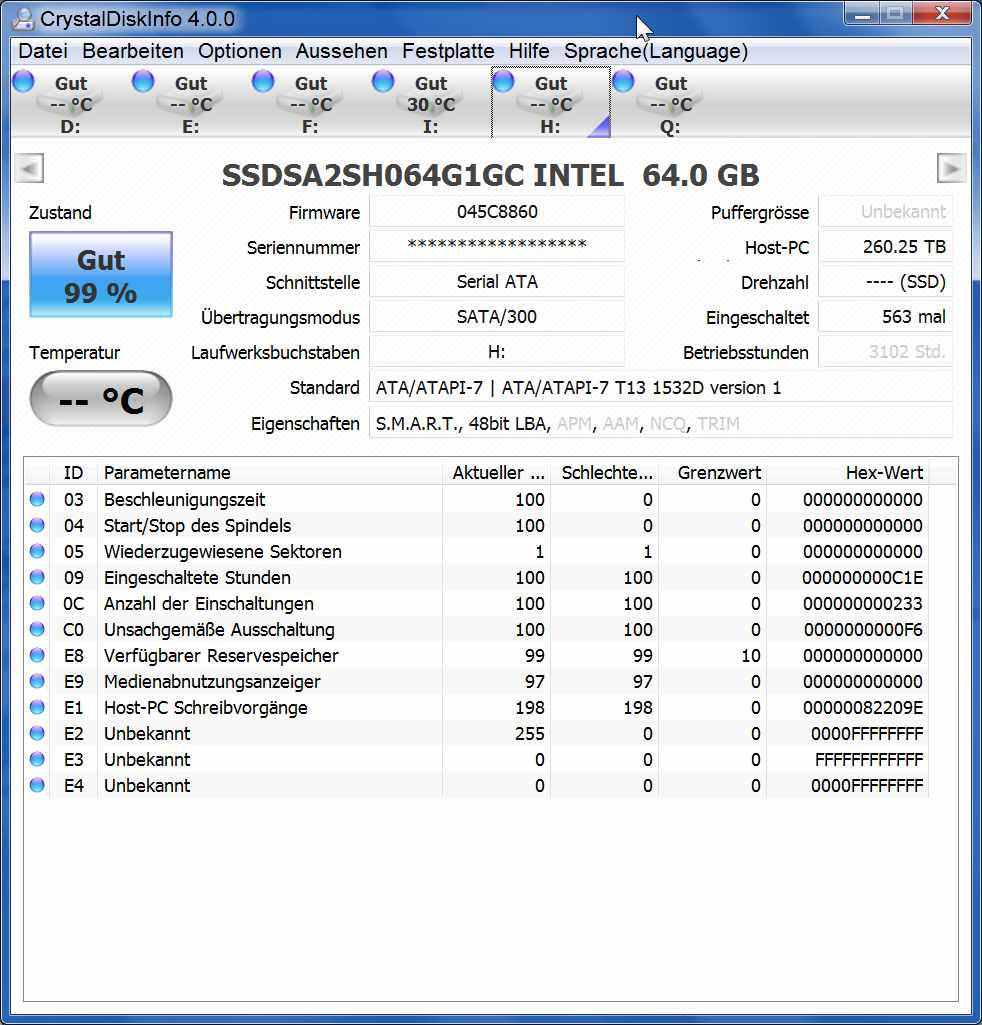
Task: Click the status orb for attribute 05
Action: click(37, 551)
